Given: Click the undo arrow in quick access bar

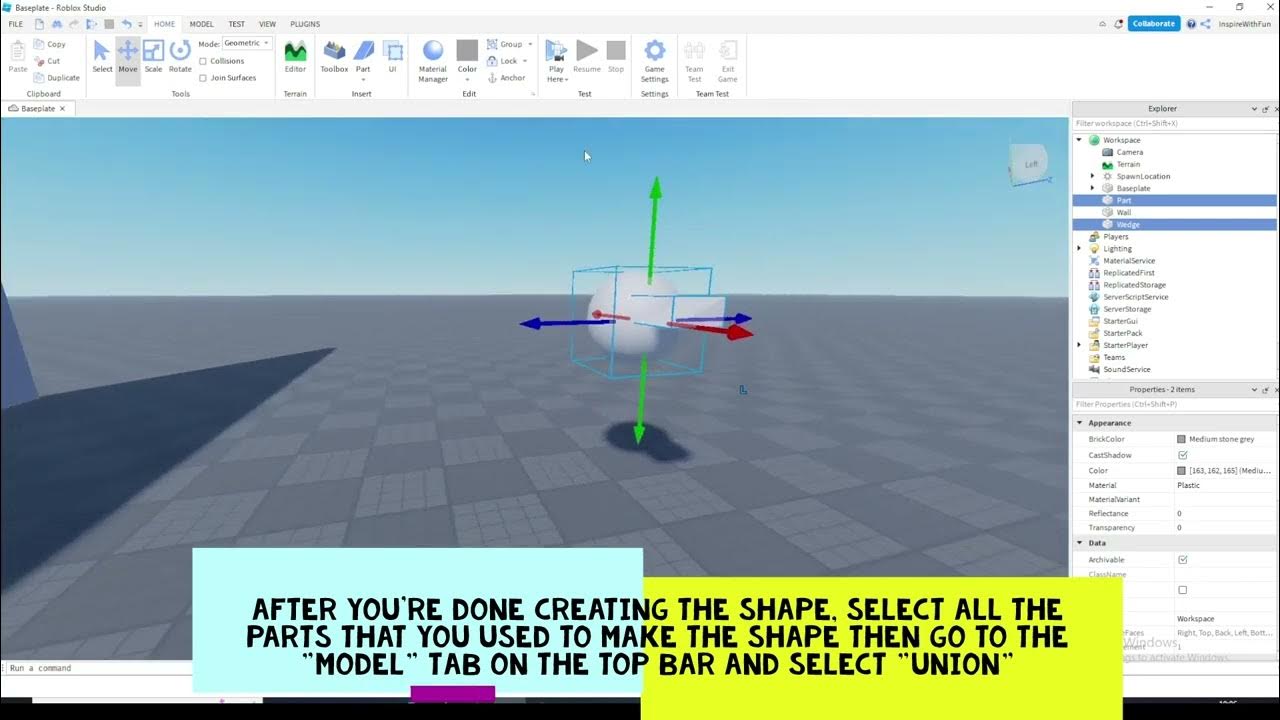Looking at the screenshot, I should (x=126, y=24).
